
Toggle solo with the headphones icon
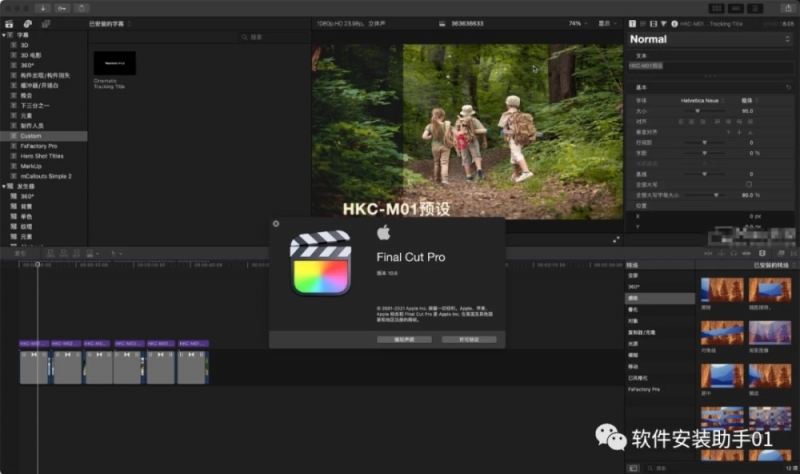734,253
